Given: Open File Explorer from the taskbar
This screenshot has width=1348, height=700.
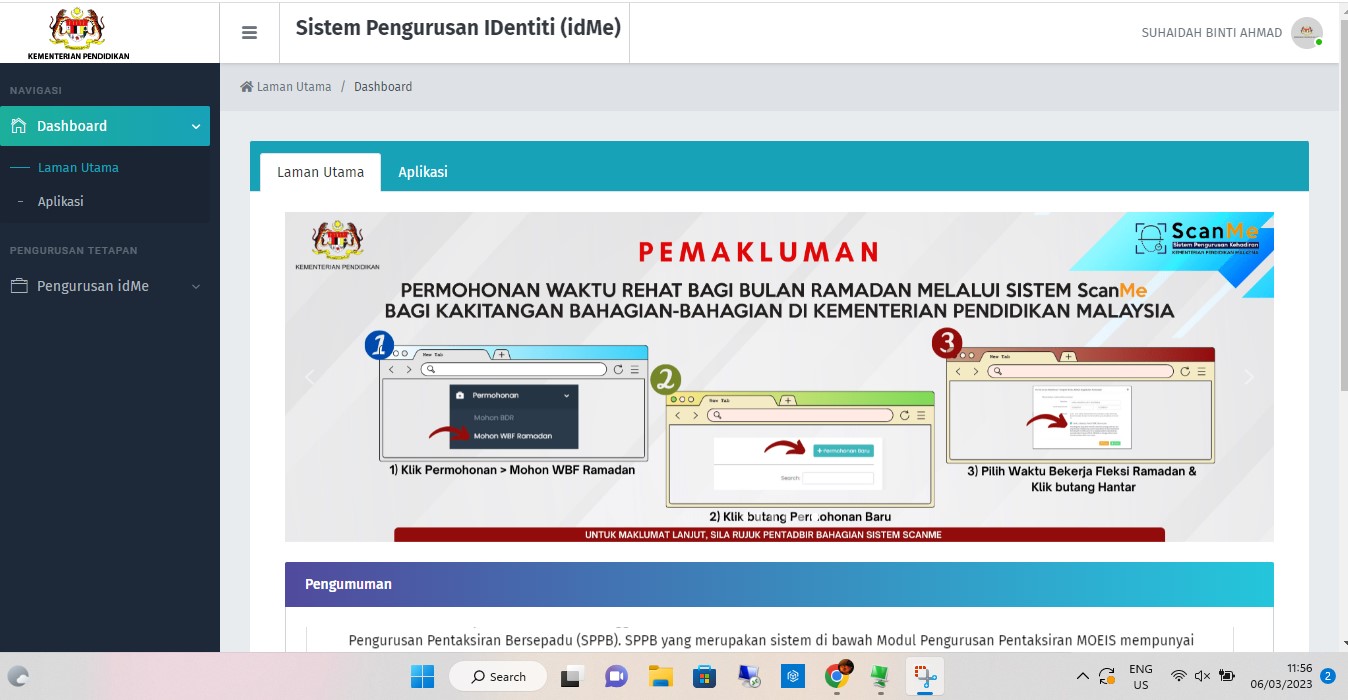Looking at the screenshot, I should [660, 677].
